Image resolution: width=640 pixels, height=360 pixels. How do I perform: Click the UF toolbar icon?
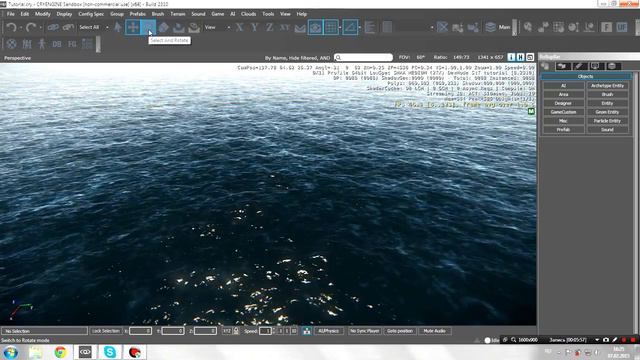point(622,27)
